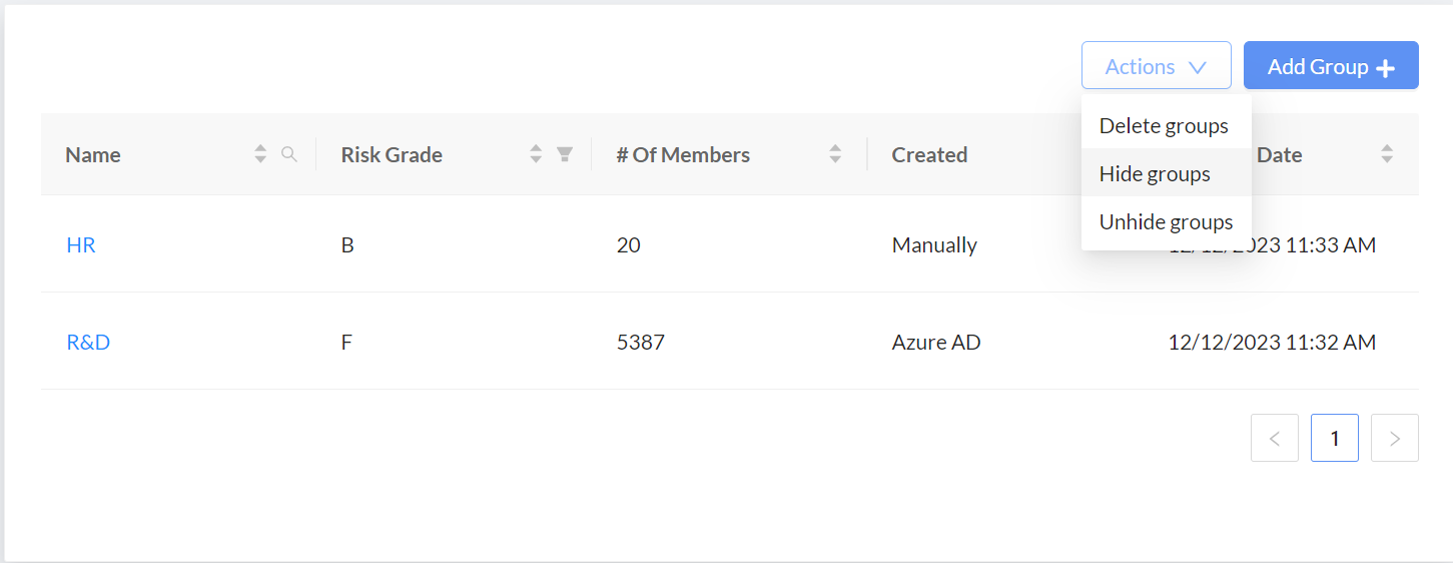This screenshot has width=1453, height=563.
Task: Open the Actions dropdown
Action: pos(1155,66)
